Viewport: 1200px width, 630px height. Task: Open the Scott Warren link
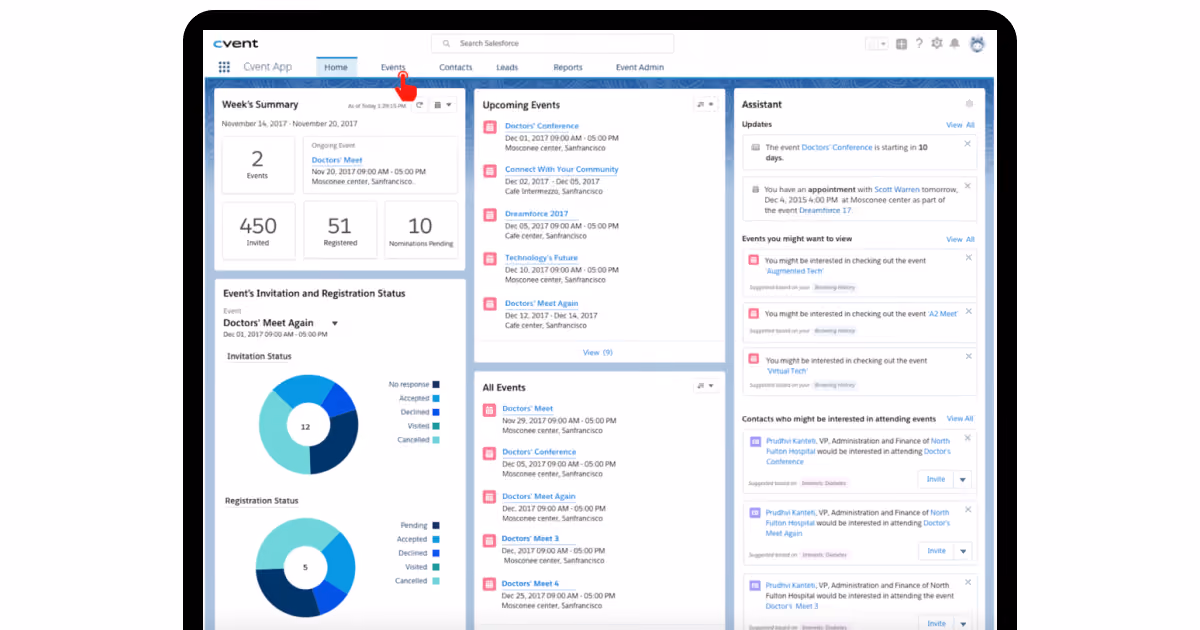coord(895,190)
